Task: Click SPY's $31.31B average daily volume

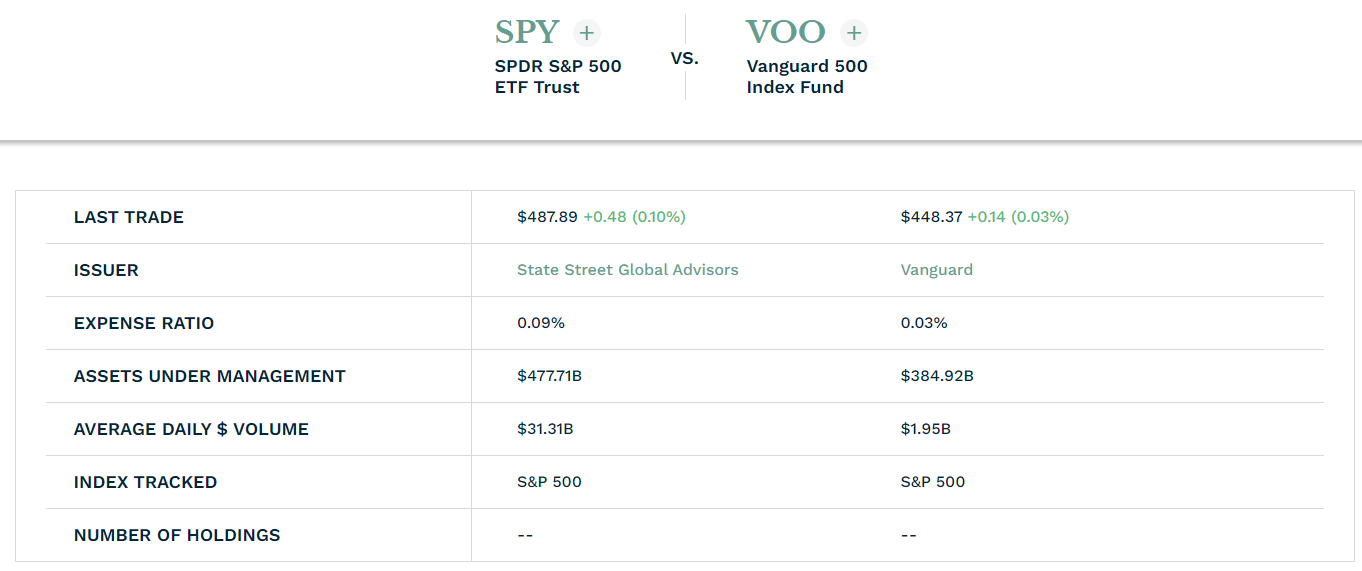Action: point(545,429)
